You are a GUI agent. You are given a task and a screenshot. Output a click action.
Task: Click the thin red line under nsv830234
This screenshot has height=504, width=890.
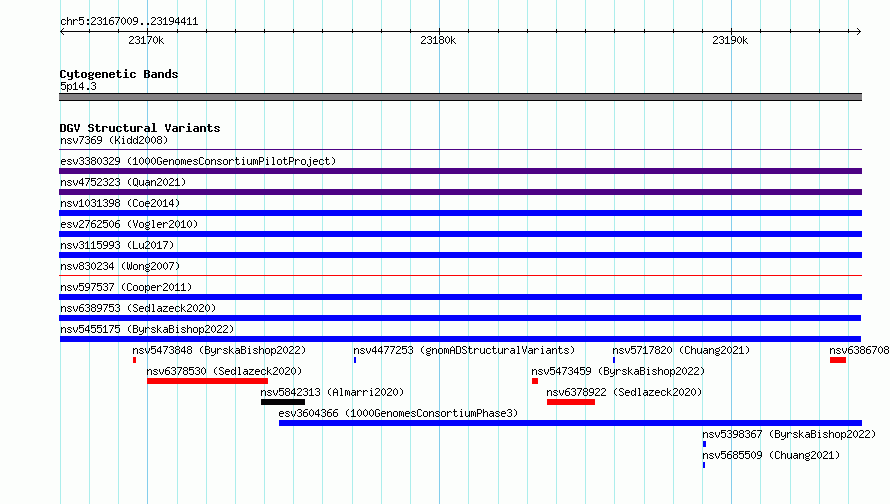pyautogui.click(x=460, y=276)
